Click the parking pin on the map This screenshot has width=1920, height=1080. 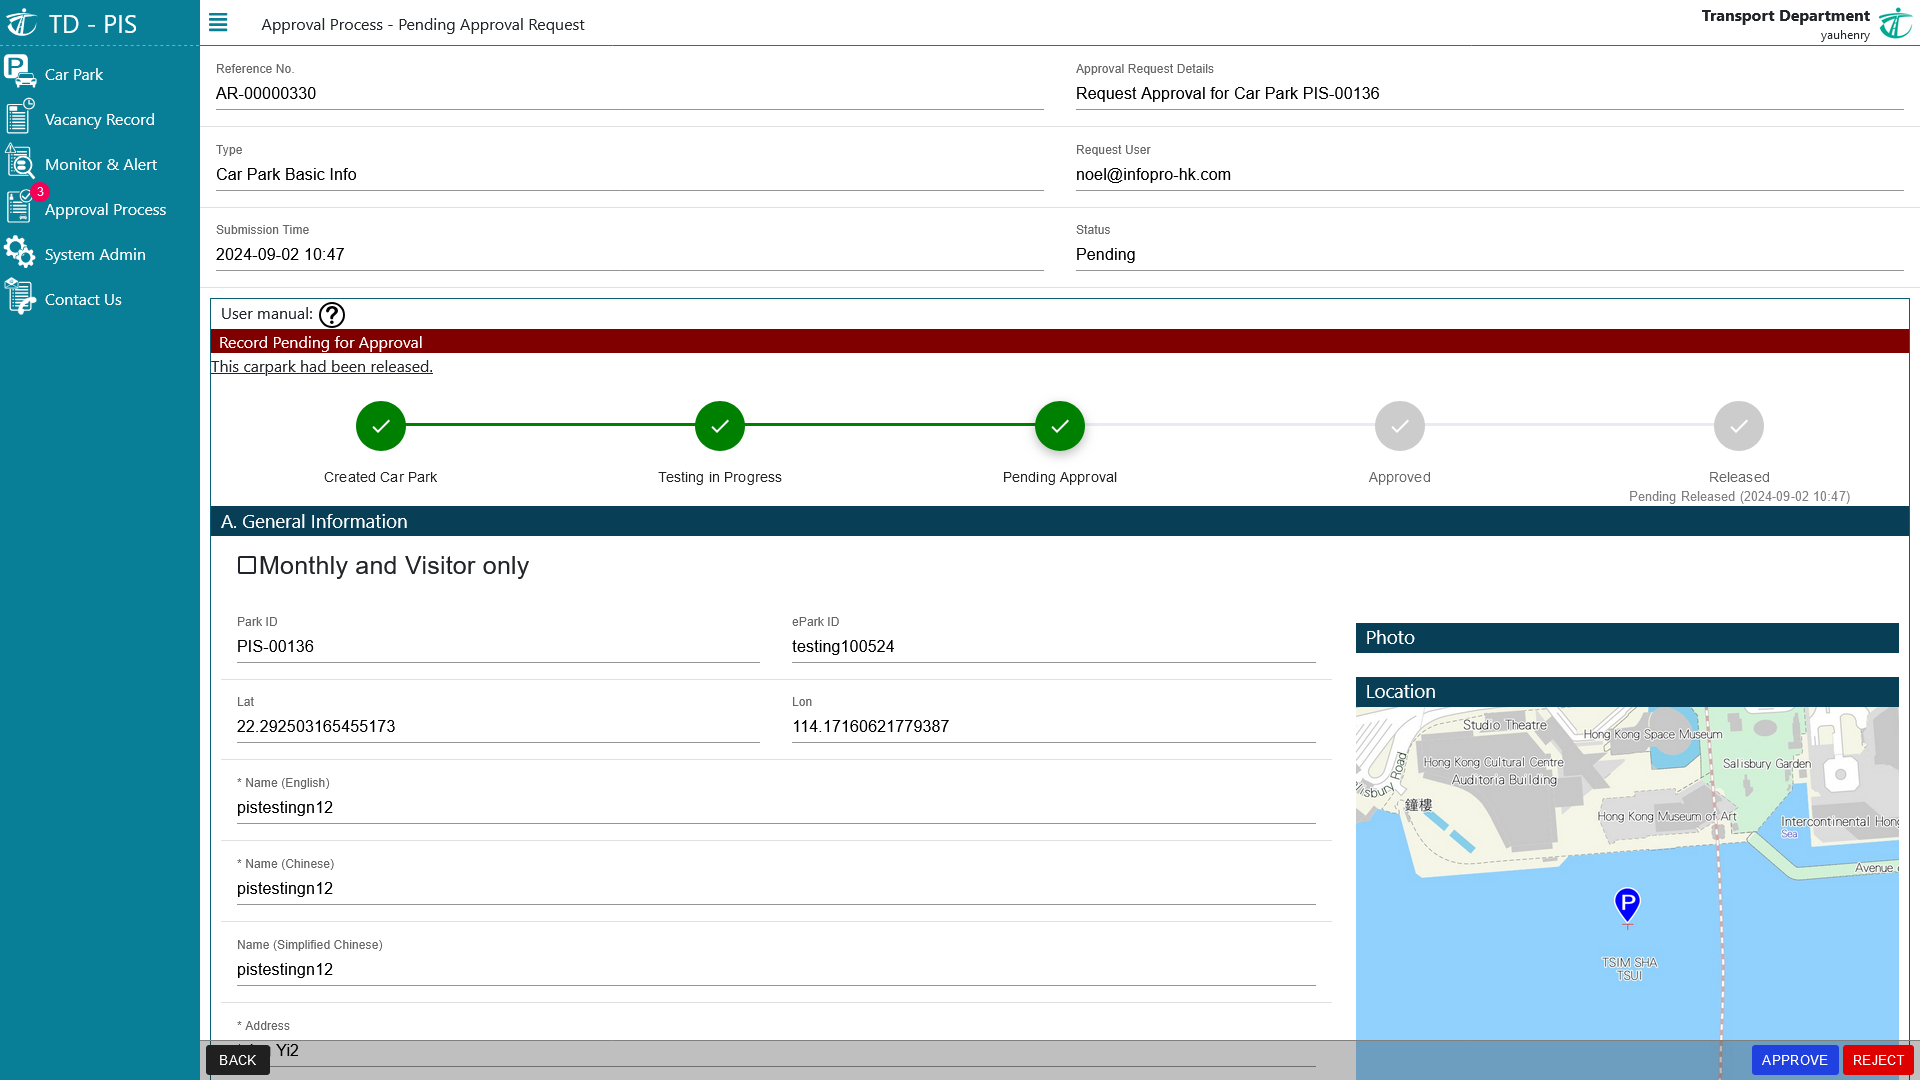click(1627, 904)
